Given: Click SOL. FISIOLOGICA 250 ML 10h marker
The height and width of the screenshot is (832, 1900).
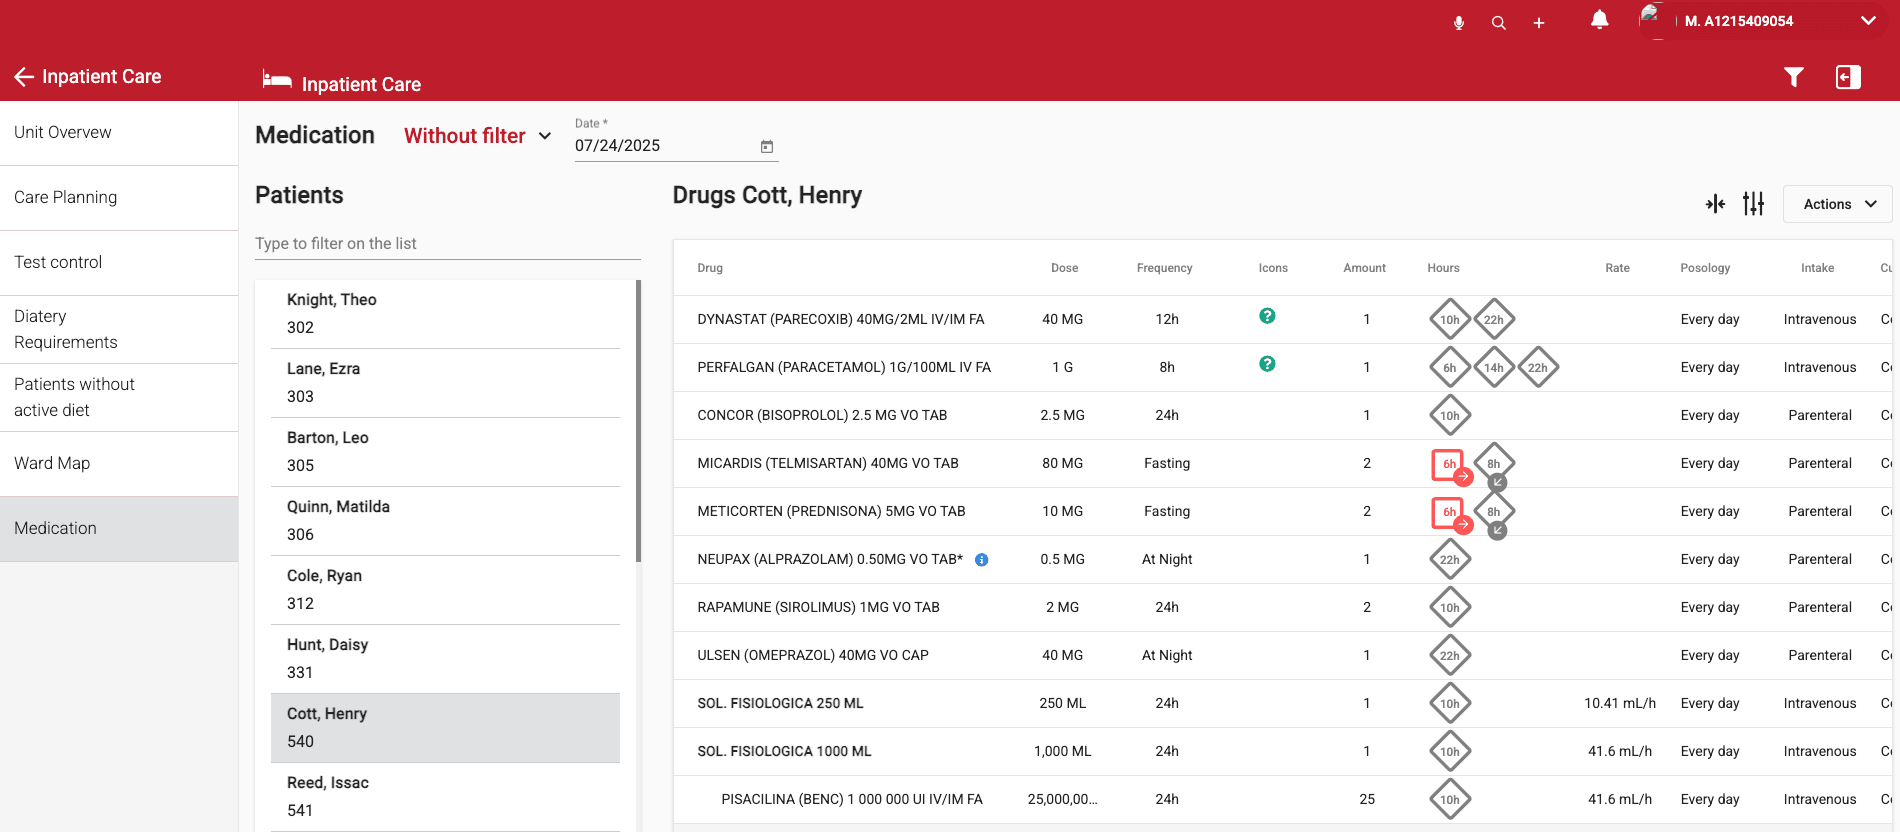Looking at the screenshot, I should pos(1450,704).
